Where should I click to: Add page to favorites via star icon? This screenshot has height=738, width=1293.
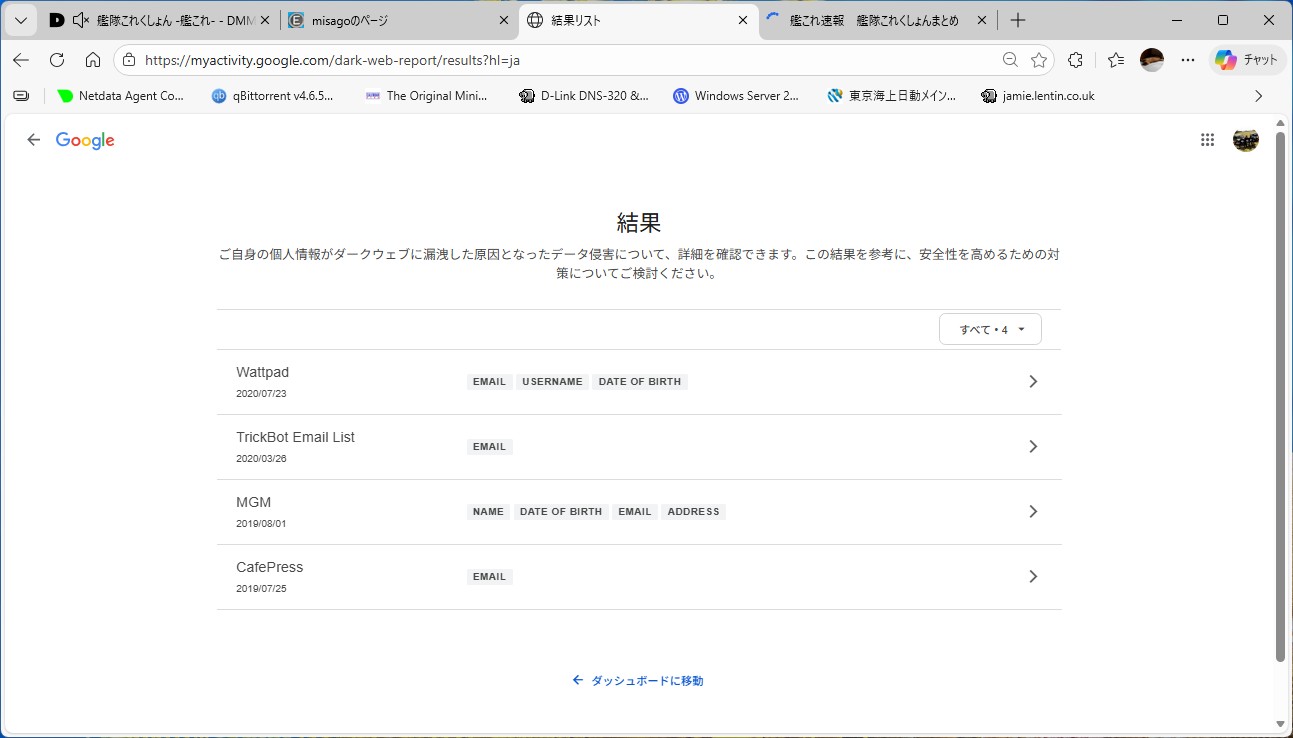[x=1039, y=60]
